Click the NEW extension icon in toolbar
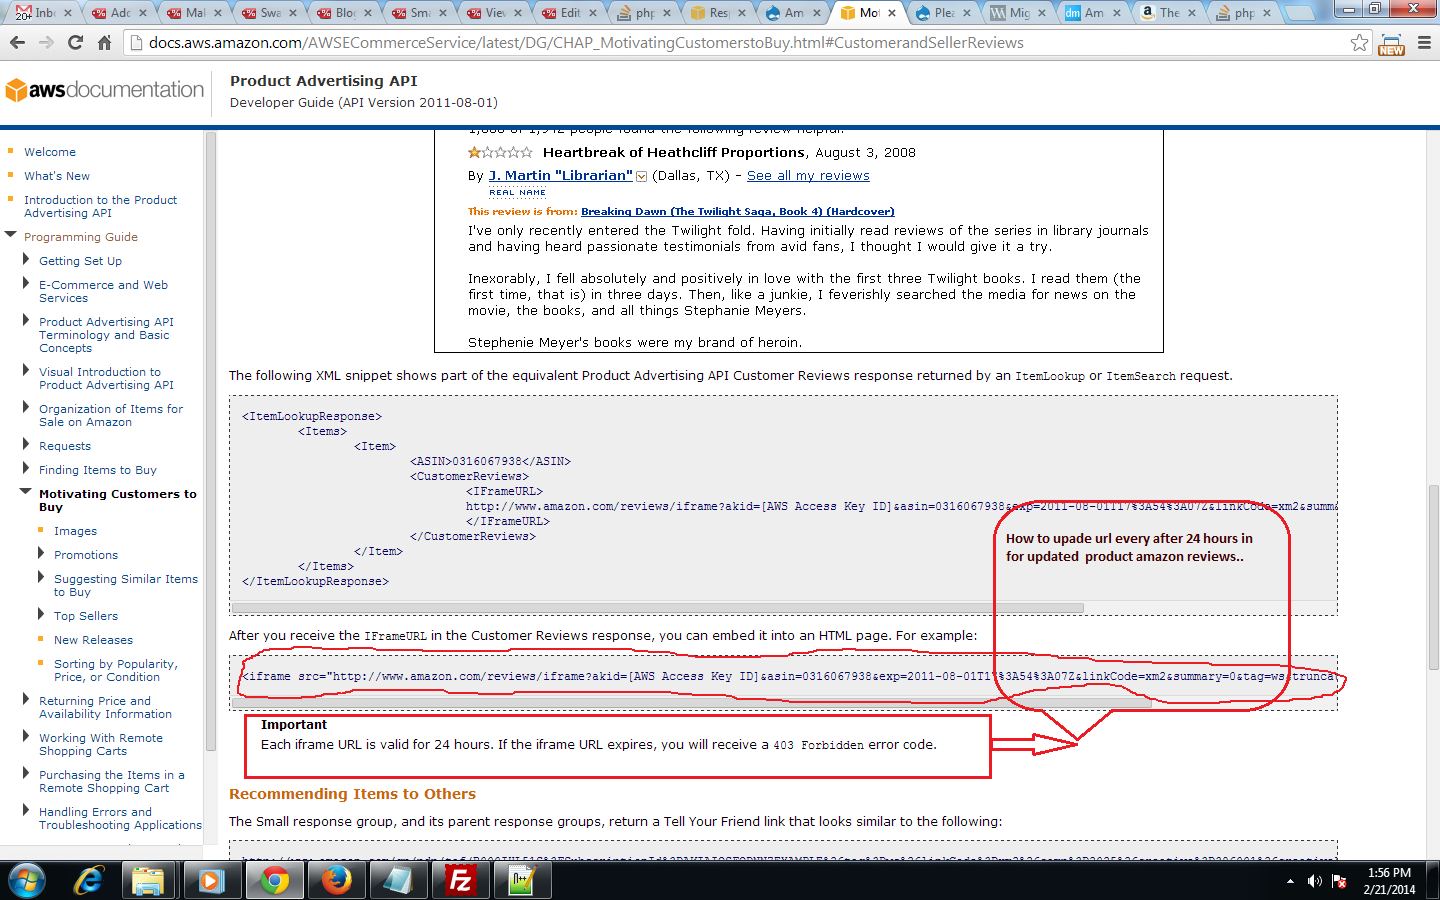The height and width of the screenshot is (900, 1440). [x=1391, y=44]
